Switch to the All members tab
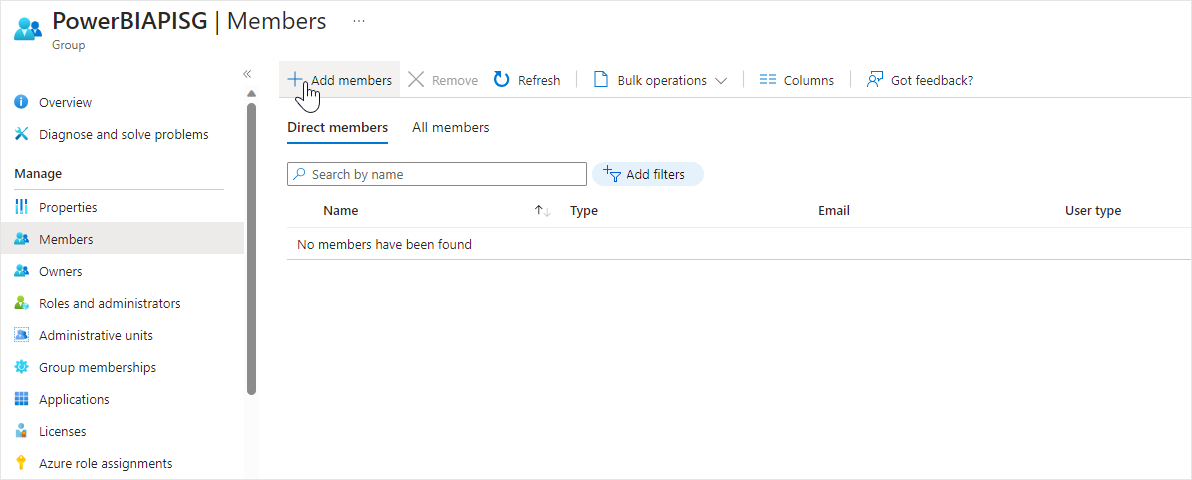Viewport: 1192px width, 480px height. (450, 128)
